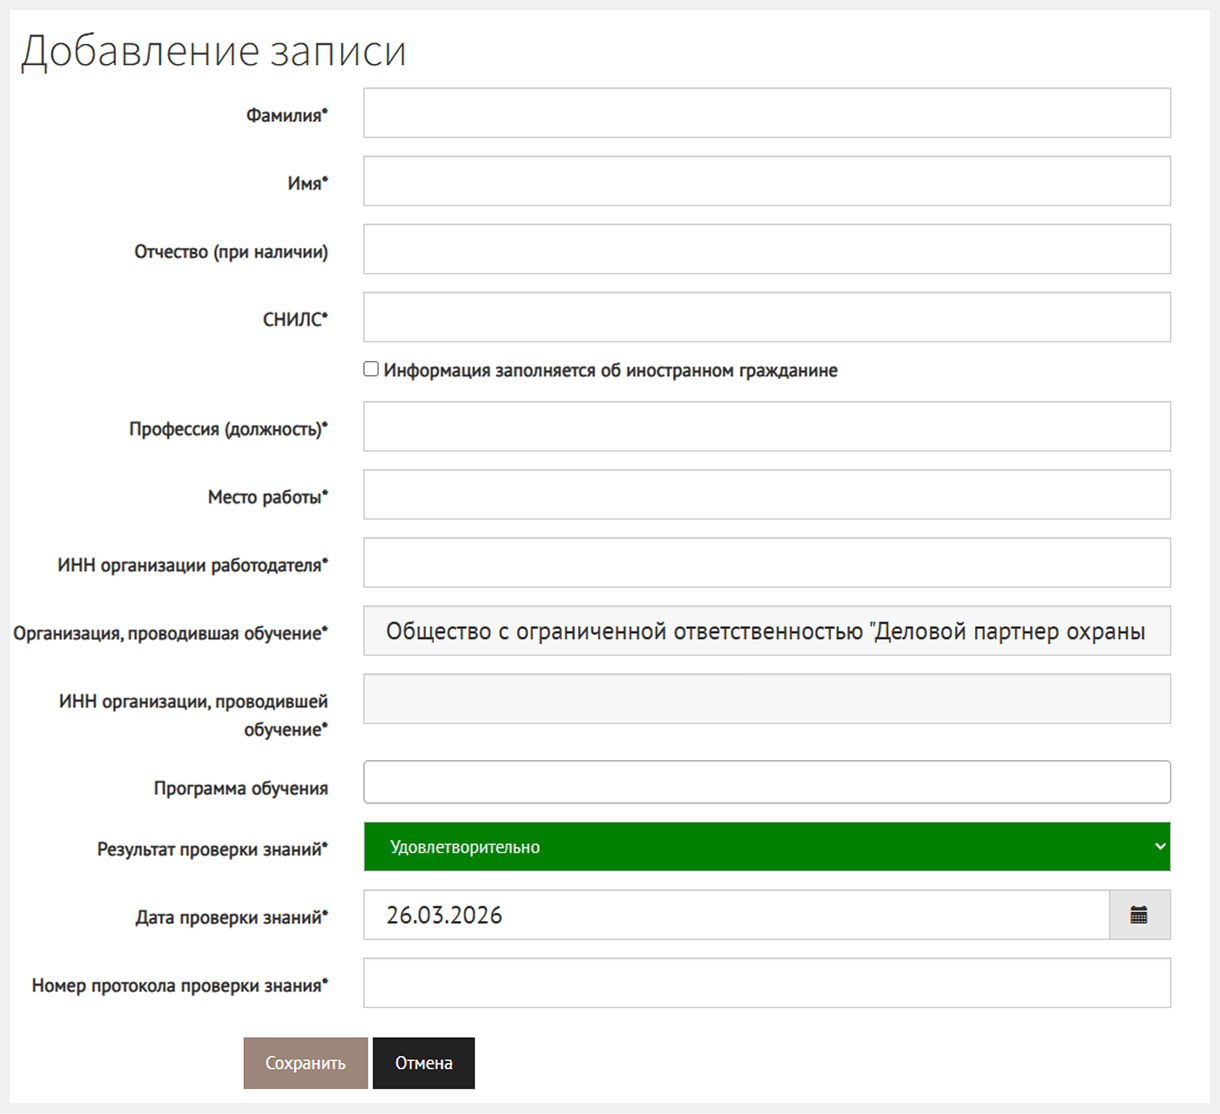Focus the Фамилия input field
Viewport: 1220px width, 1114px height.
[x=766, y=113]
